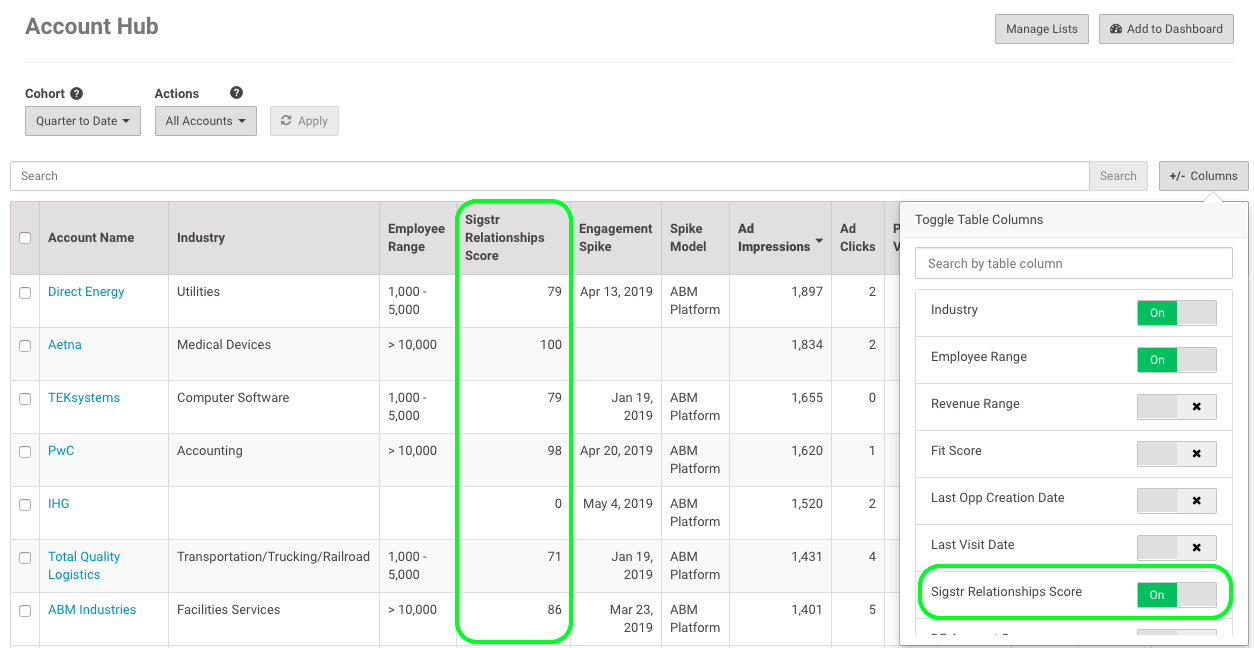This screenshot has height=648, width=1254.
Task: Check the select-all header checkbox
Action: tap(25, 238)
